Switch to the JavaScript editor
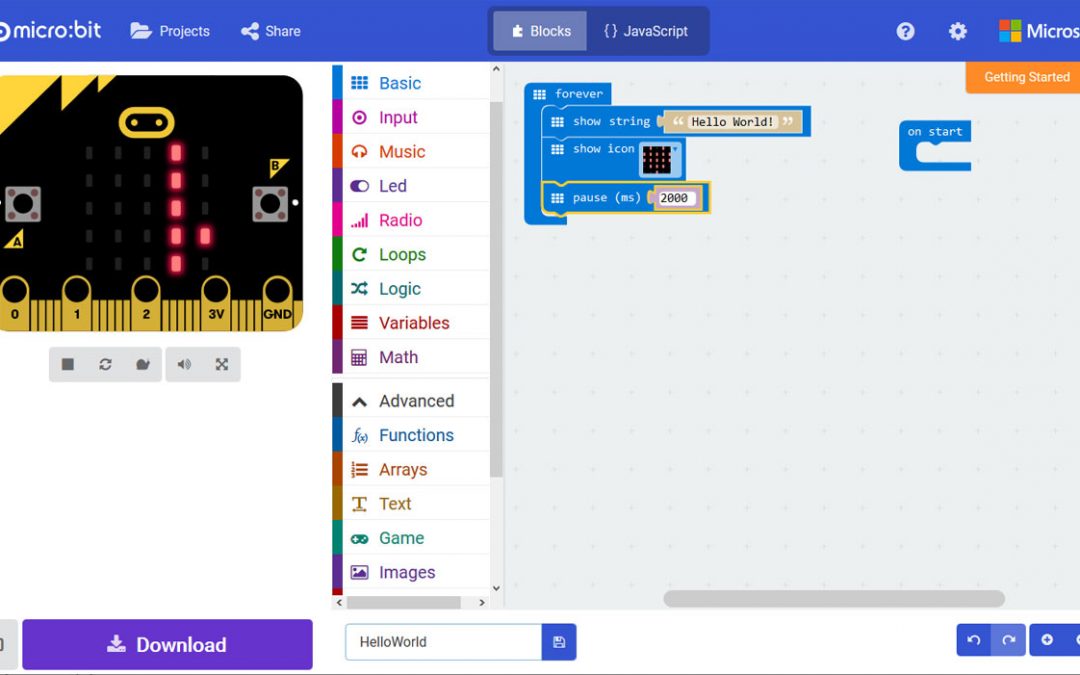 point(648,31)
